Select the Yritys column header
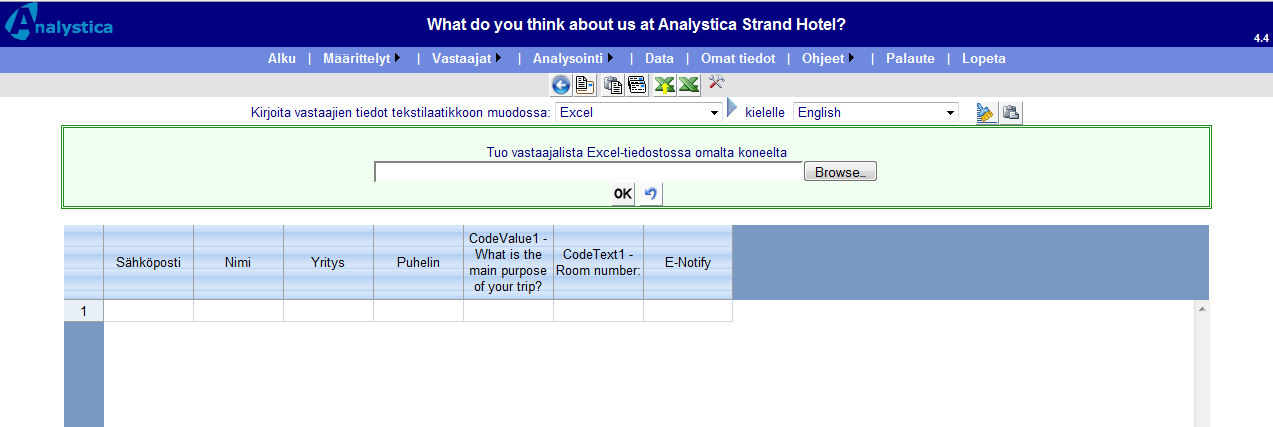This screenshot has width=1273, height=427. 328,262
